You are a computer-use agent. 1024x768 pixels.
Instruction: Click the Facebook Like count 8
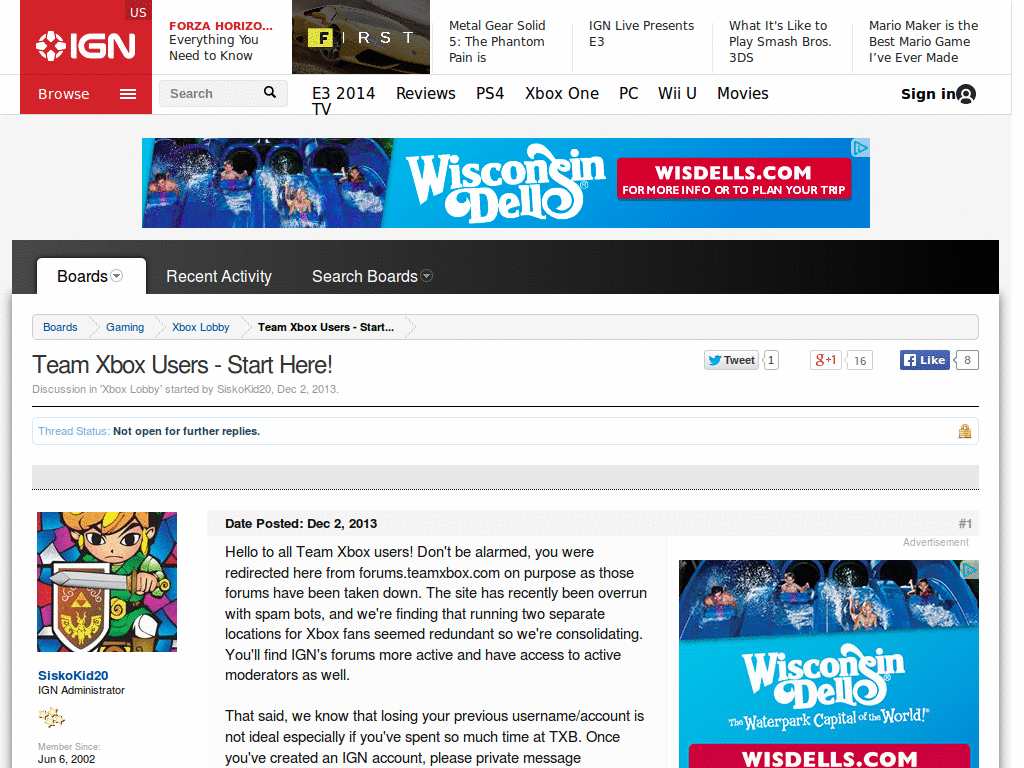[x=967, y=360]
